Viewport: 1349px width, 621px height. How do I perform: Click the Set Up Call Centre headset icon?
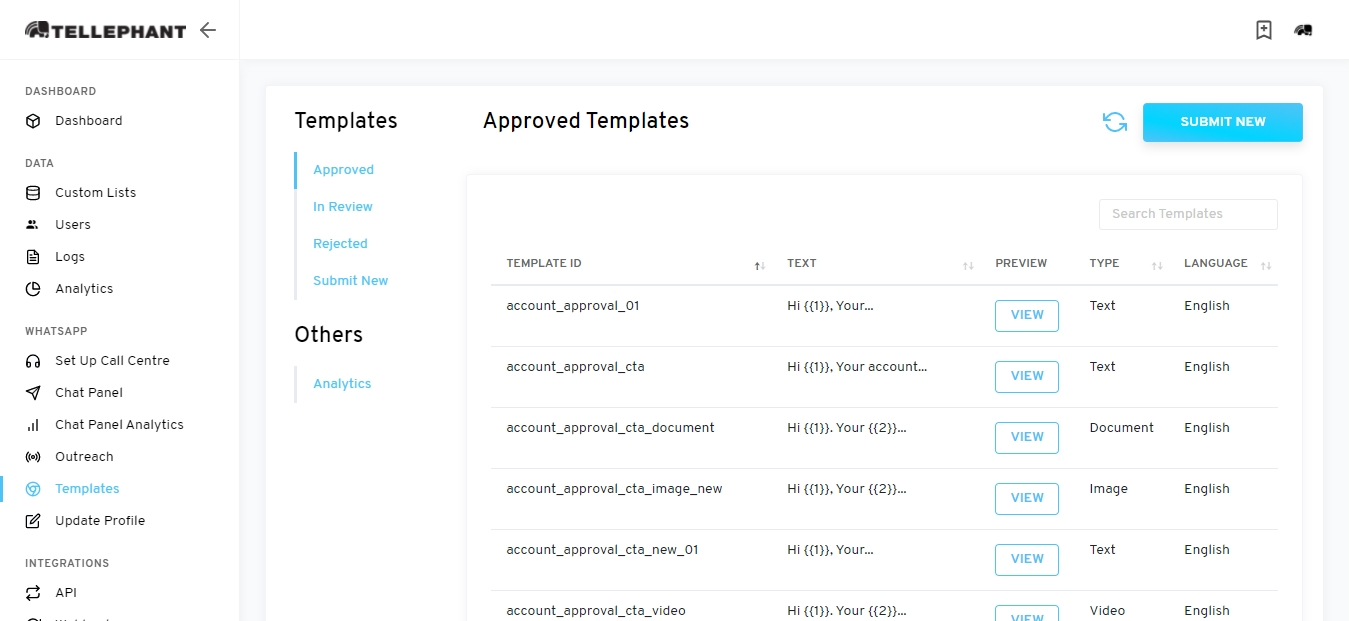pos(33,361)
